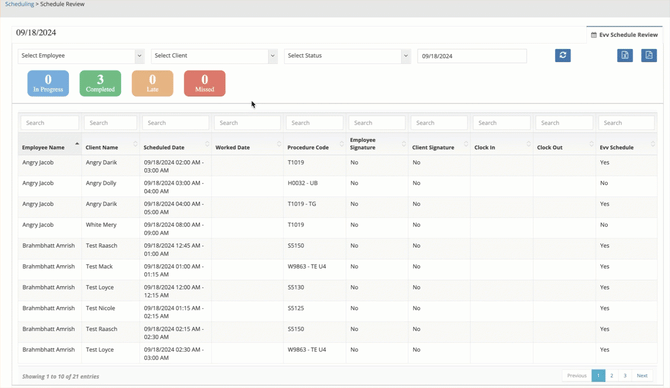The width and height of the screenshot is (670, 388).
Task: Click Showing 1 to 10 of 21 entries
Action: pyautogui.click(x=61, y=376)
